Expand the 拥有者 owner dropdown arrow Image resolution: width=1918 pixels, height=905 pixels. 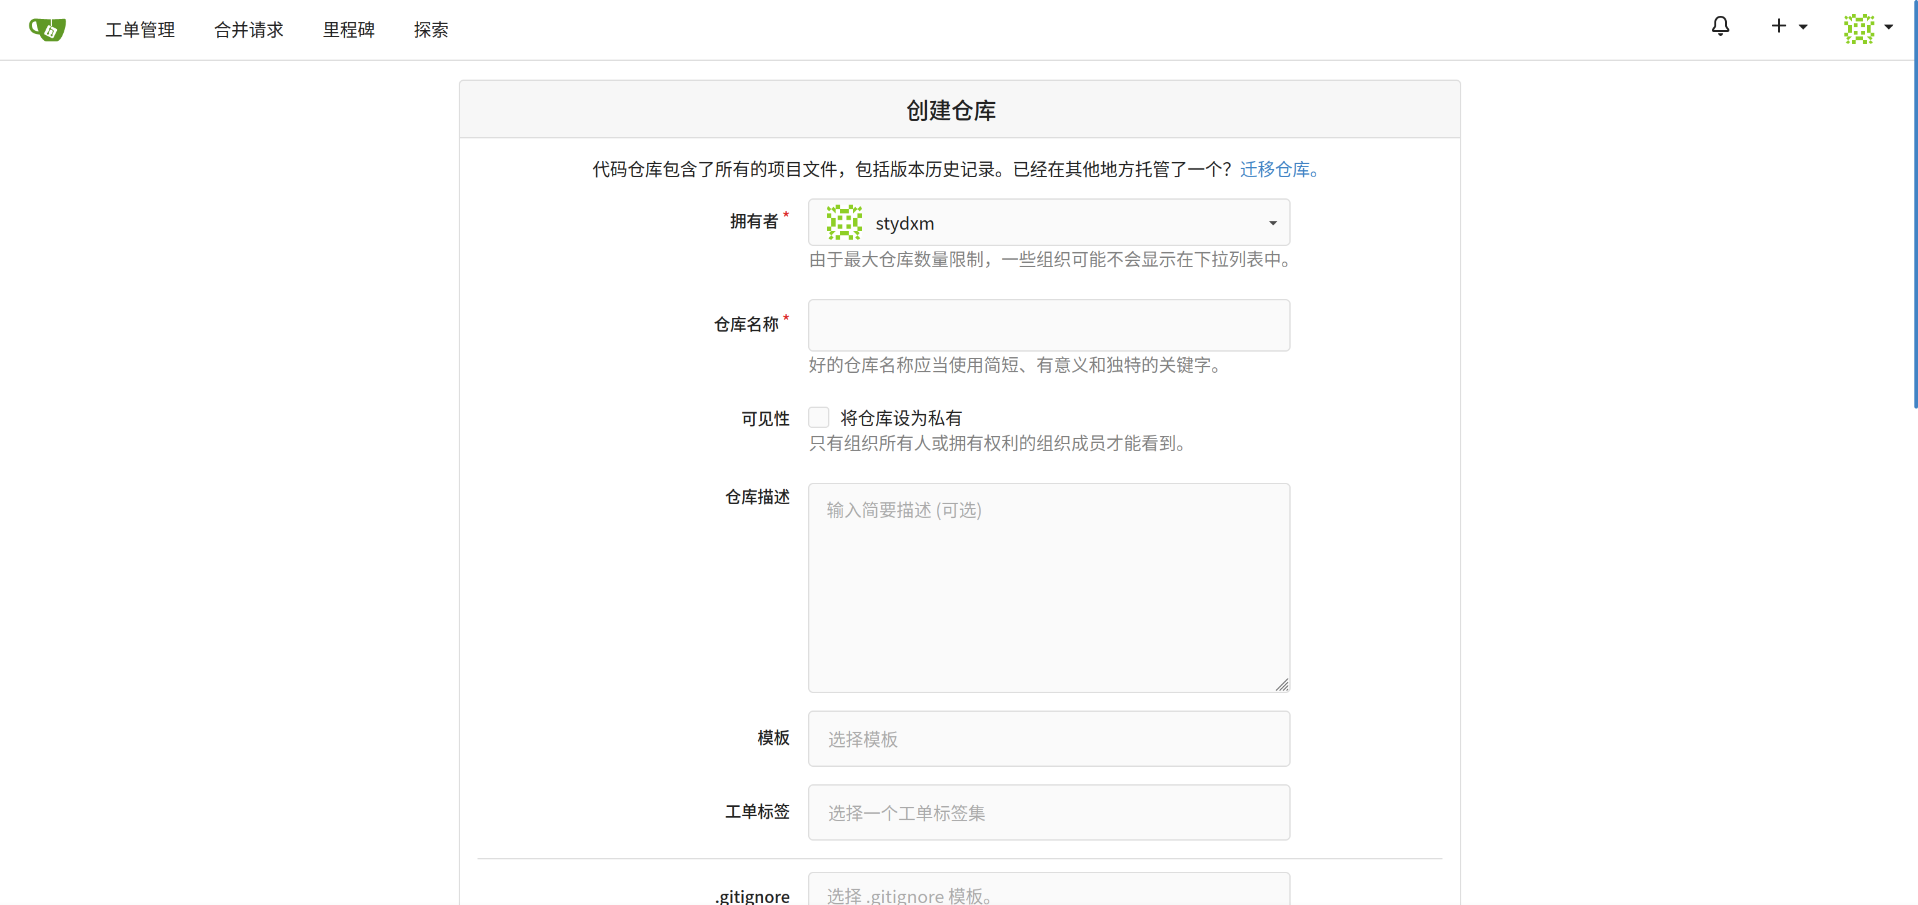[x=1273, y=223]
